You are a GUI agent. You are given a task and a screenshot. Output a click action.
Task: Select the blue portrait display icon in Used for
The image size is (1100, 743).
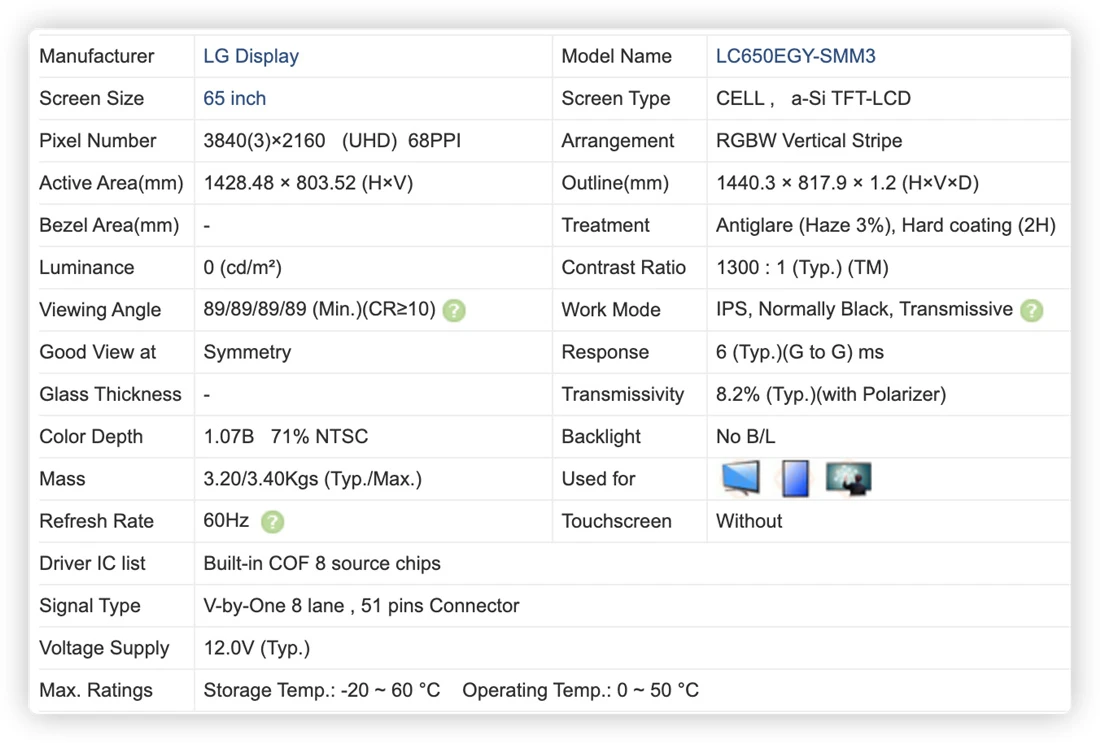795,478
